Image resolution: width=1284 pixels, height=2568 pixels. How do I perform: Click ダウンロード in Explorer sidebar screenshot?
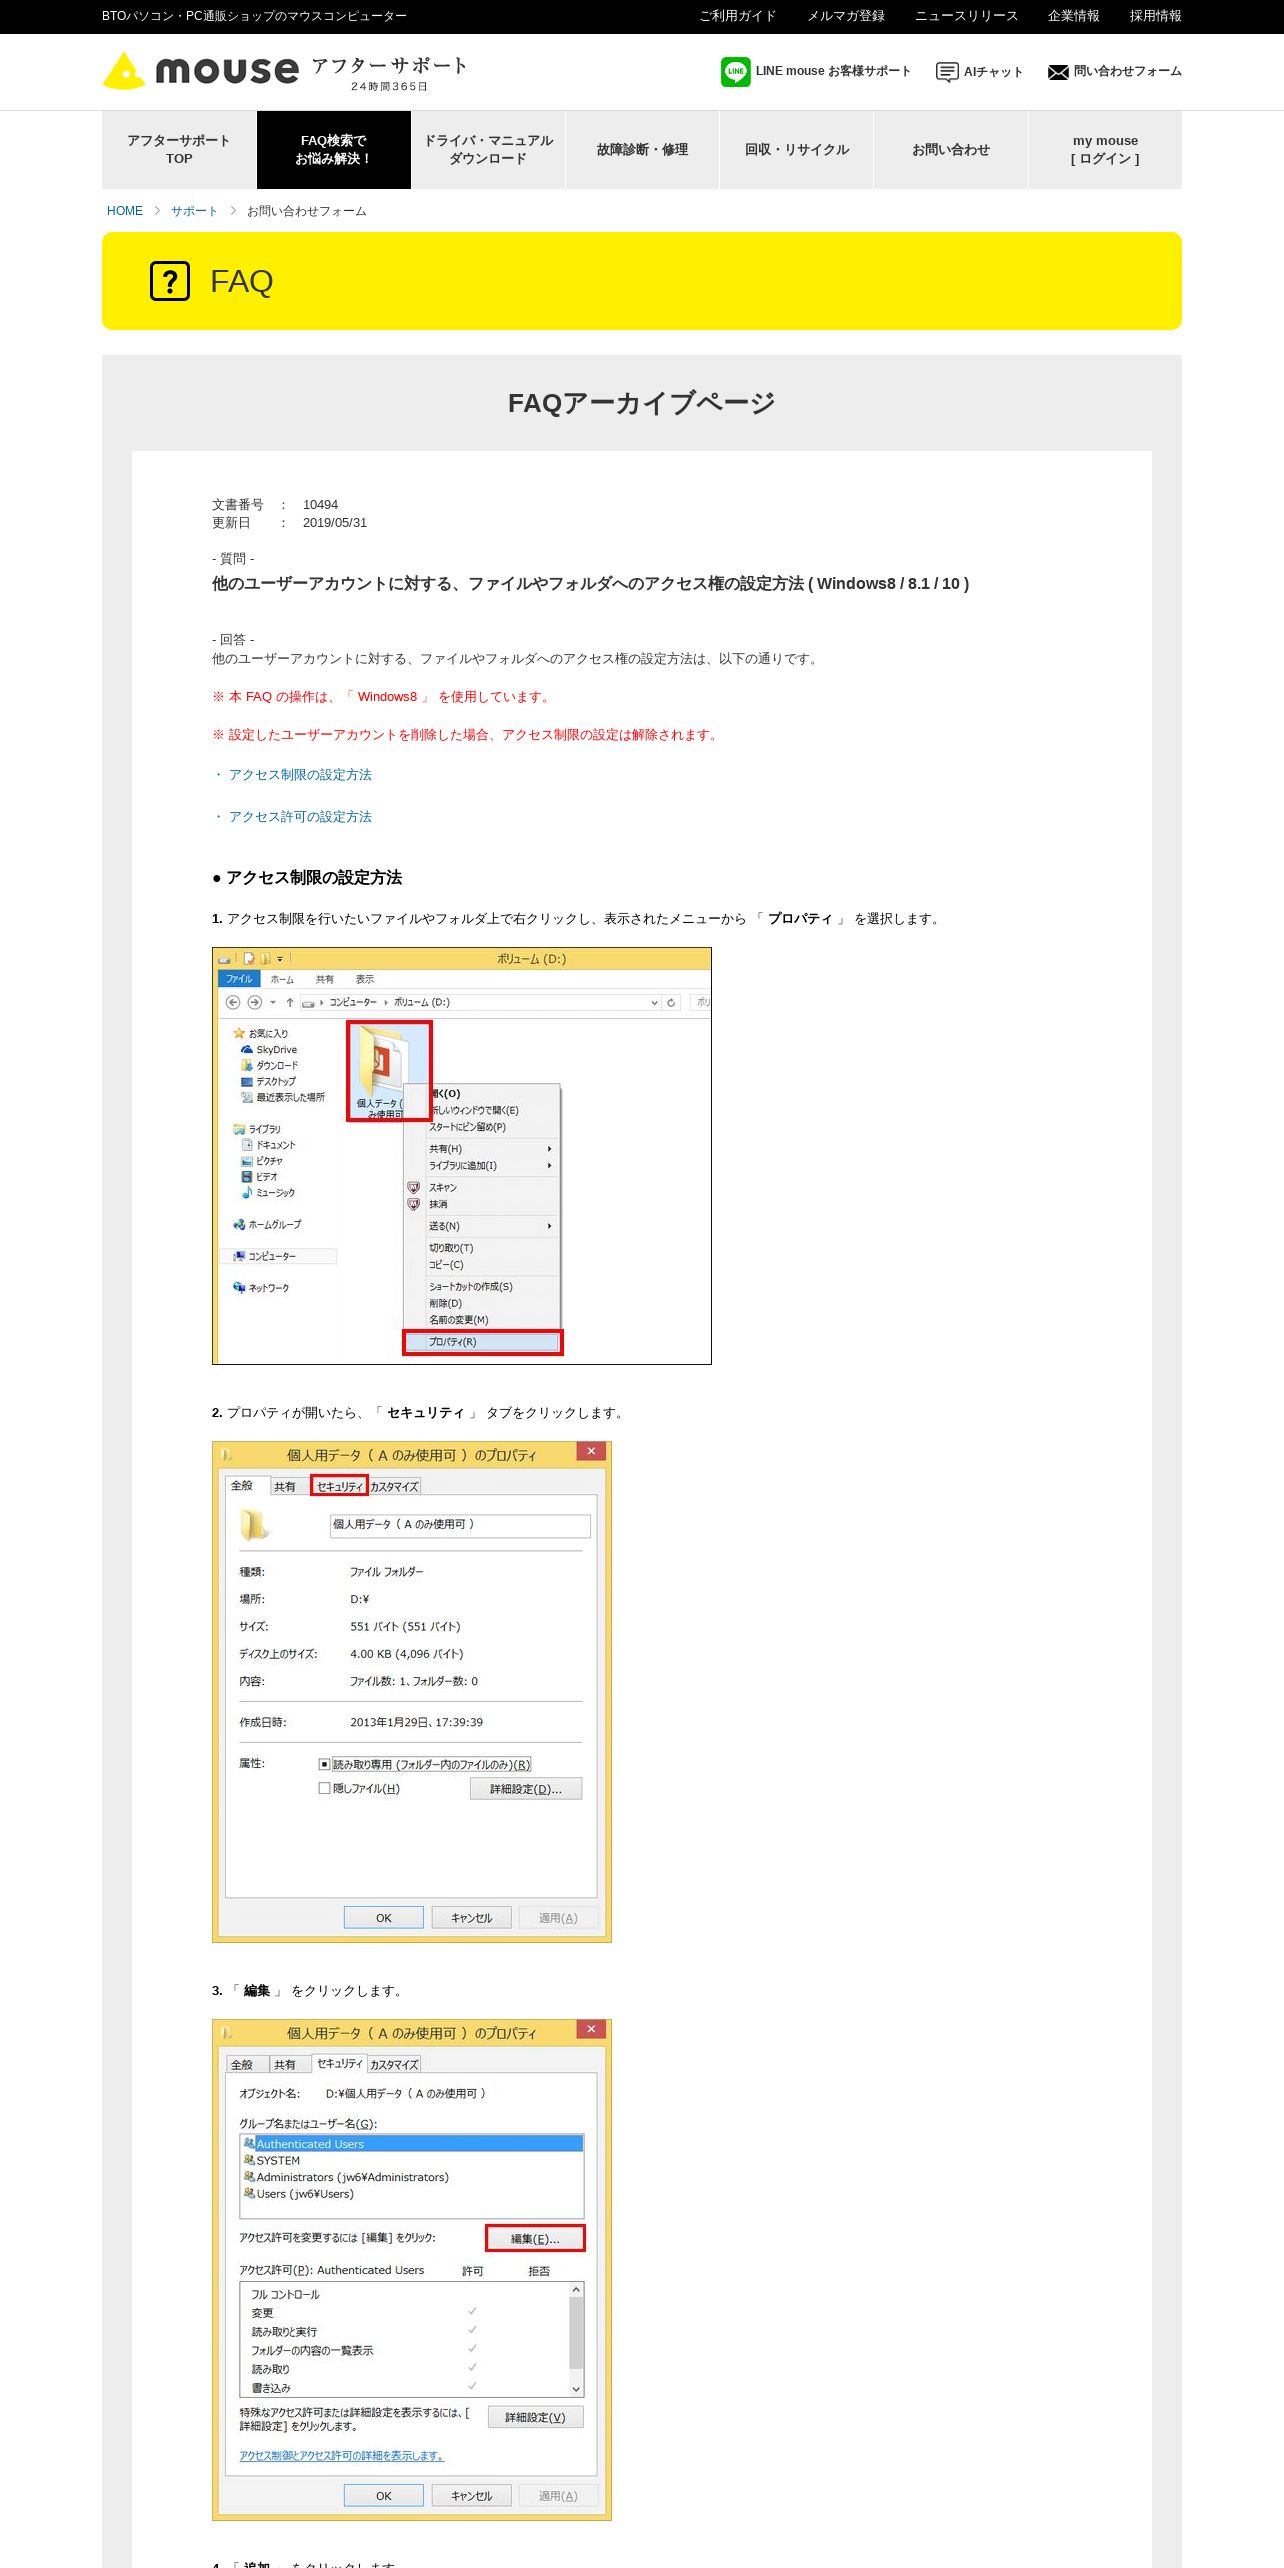pos(270,1066)
